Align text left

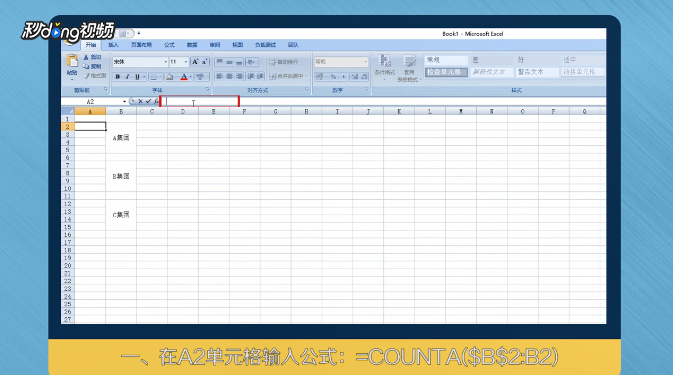point(219,76)
